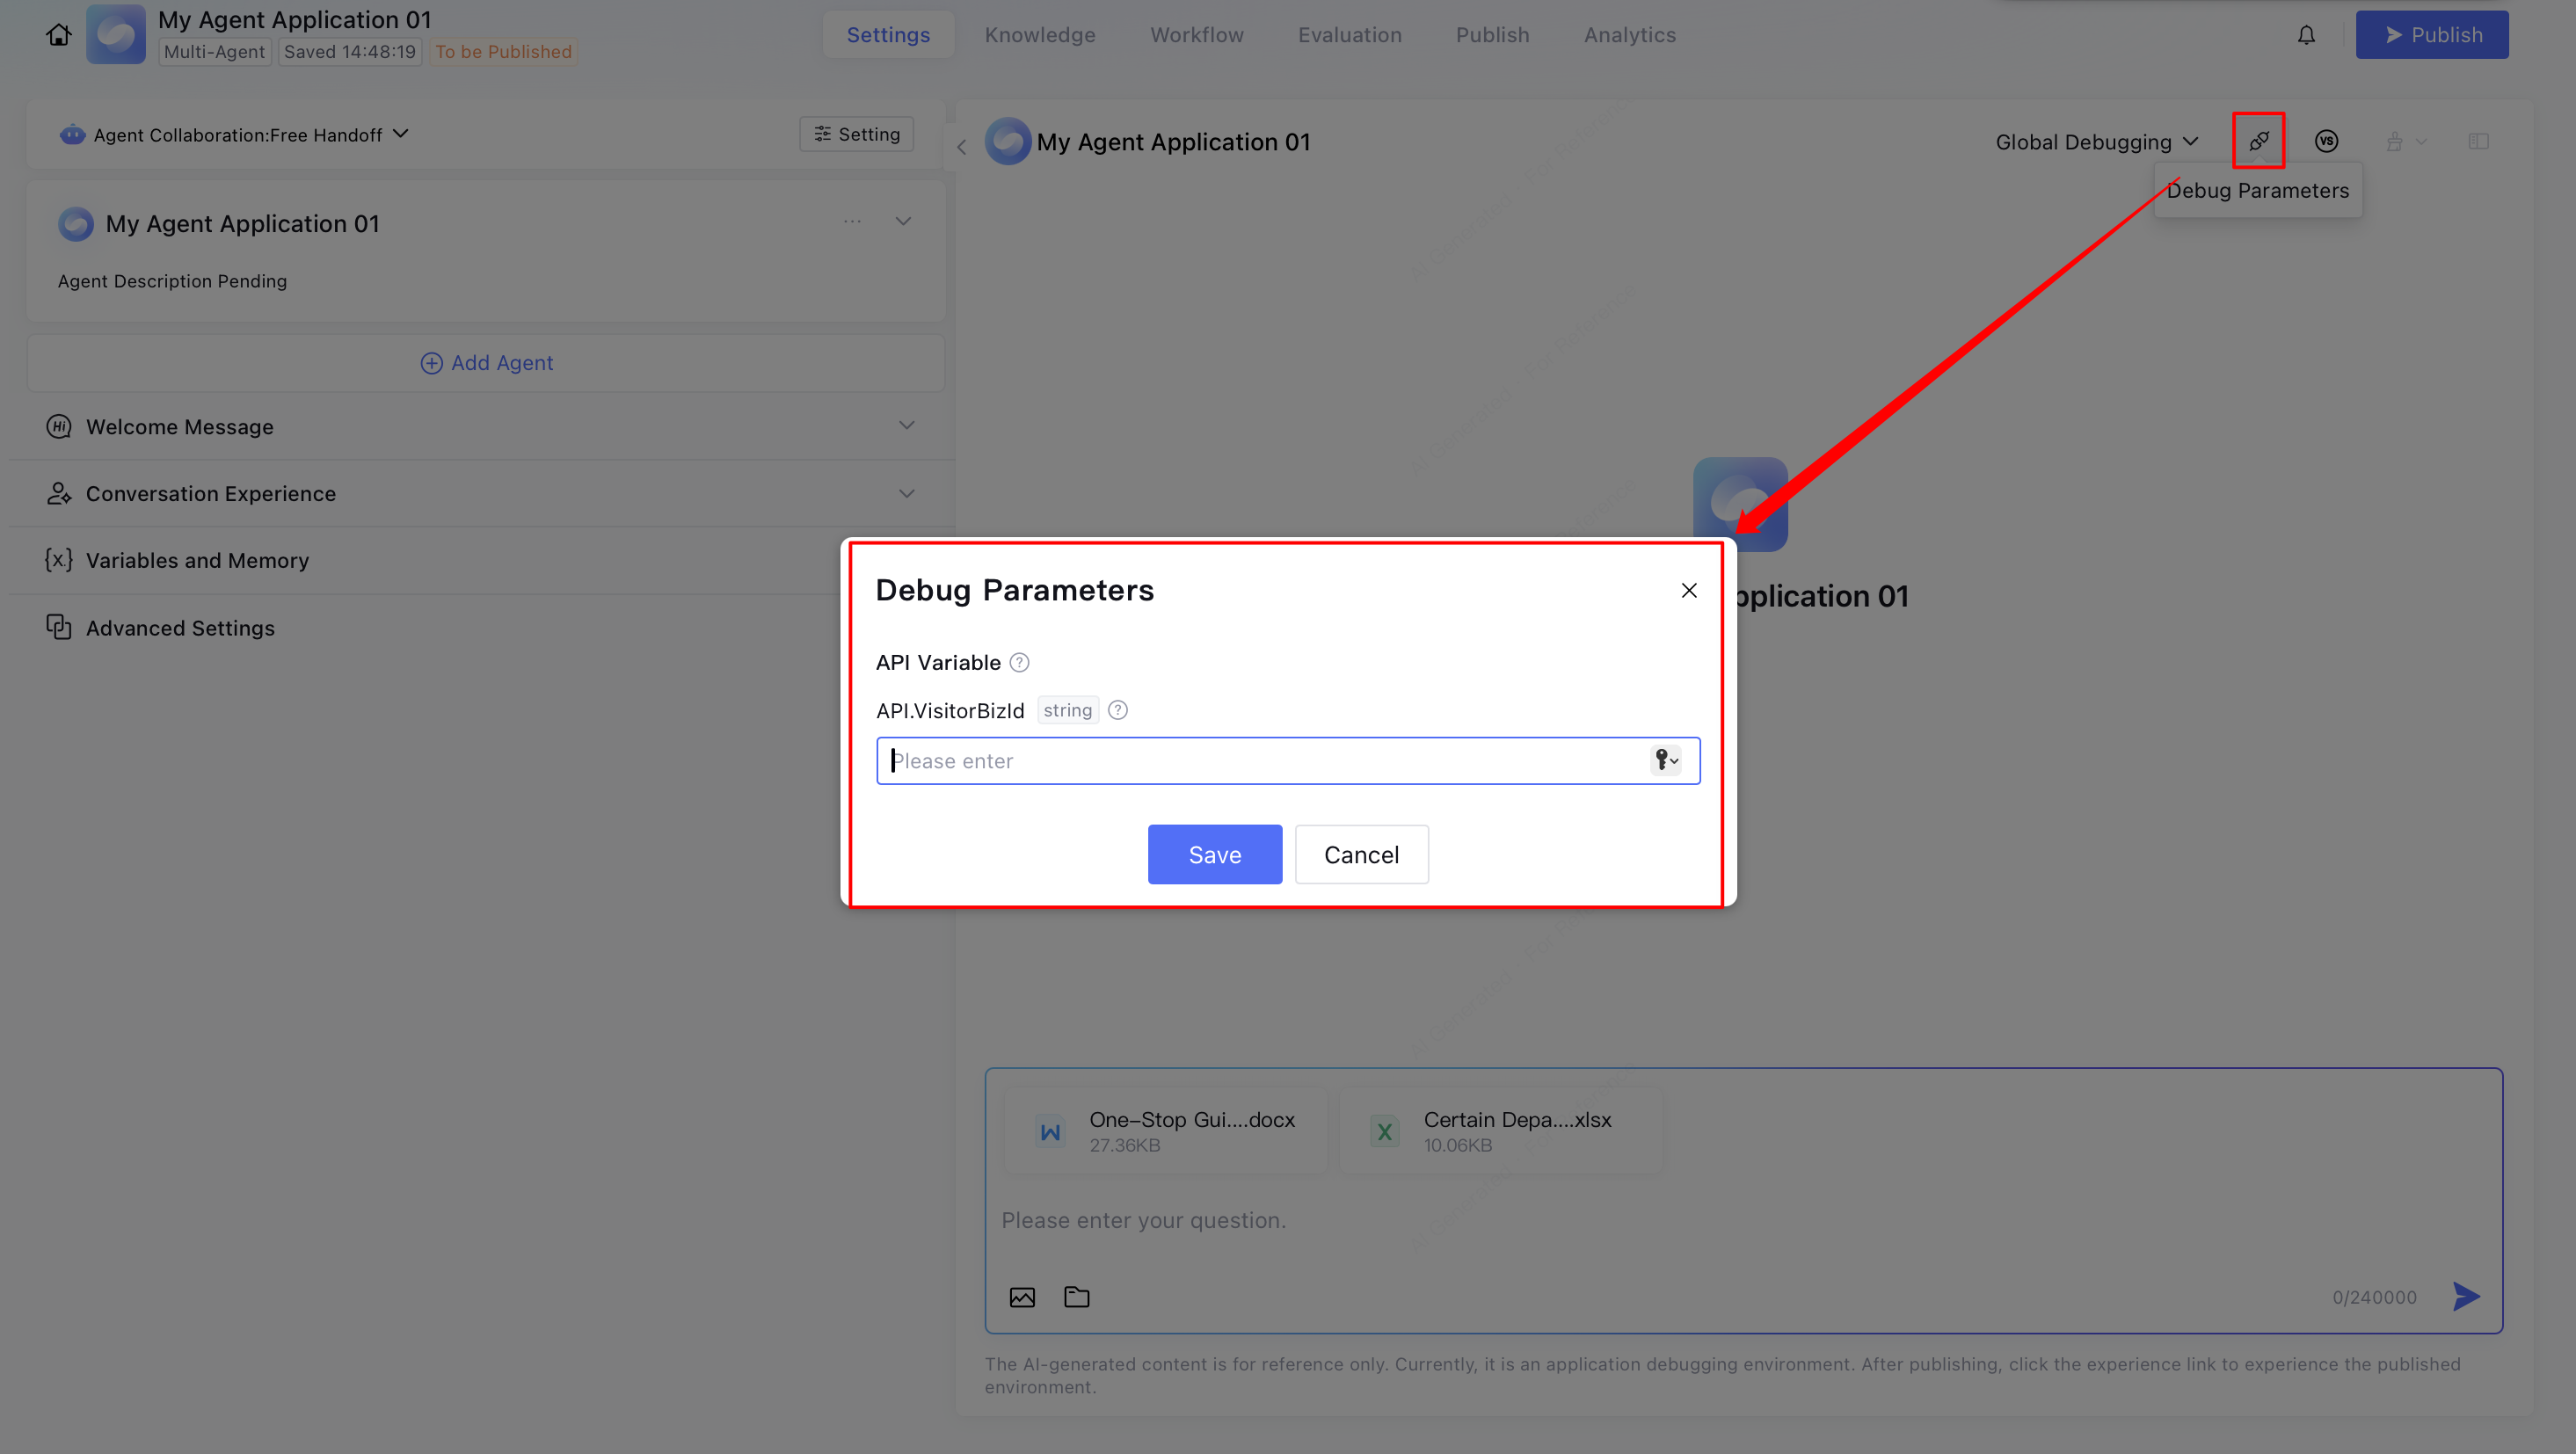Image resolution: width=2576 pixels, height=1454 pixels.
Task: Click the send message arrow icon
Action: coord(2466,1296)
